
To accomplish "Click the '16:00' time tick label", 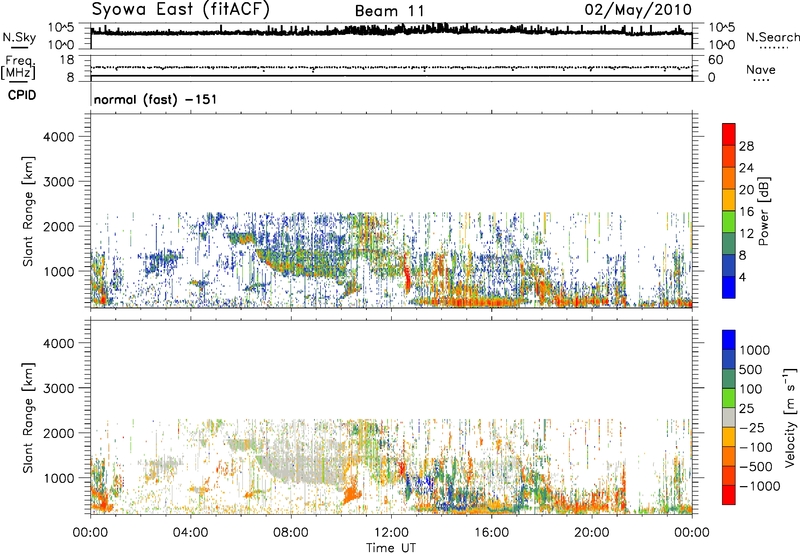I will point(491,533).
